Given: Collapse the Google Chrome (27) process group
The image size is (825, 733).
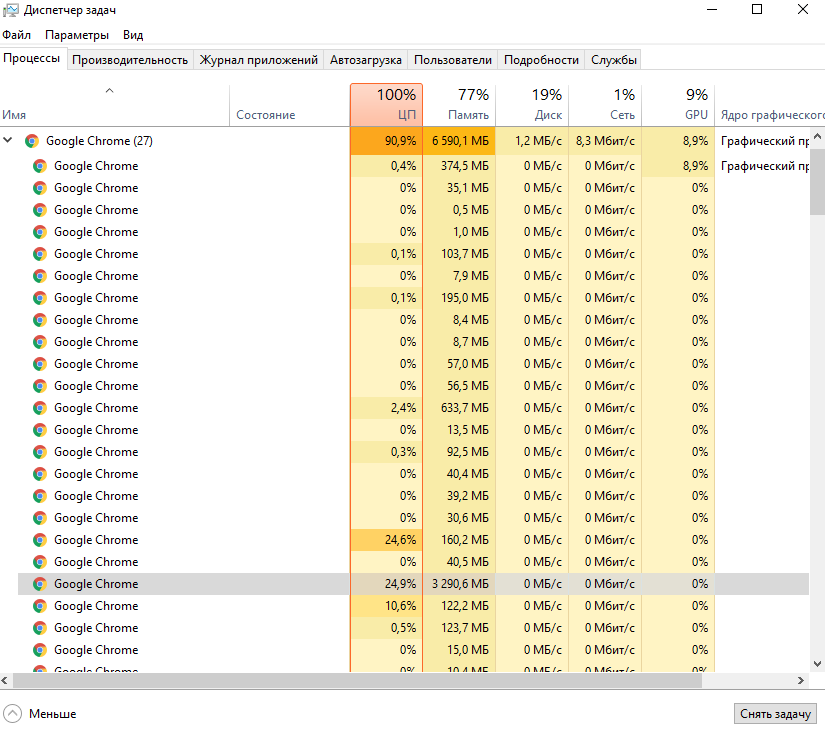Looking at the screenshot, I should (8, 140).
